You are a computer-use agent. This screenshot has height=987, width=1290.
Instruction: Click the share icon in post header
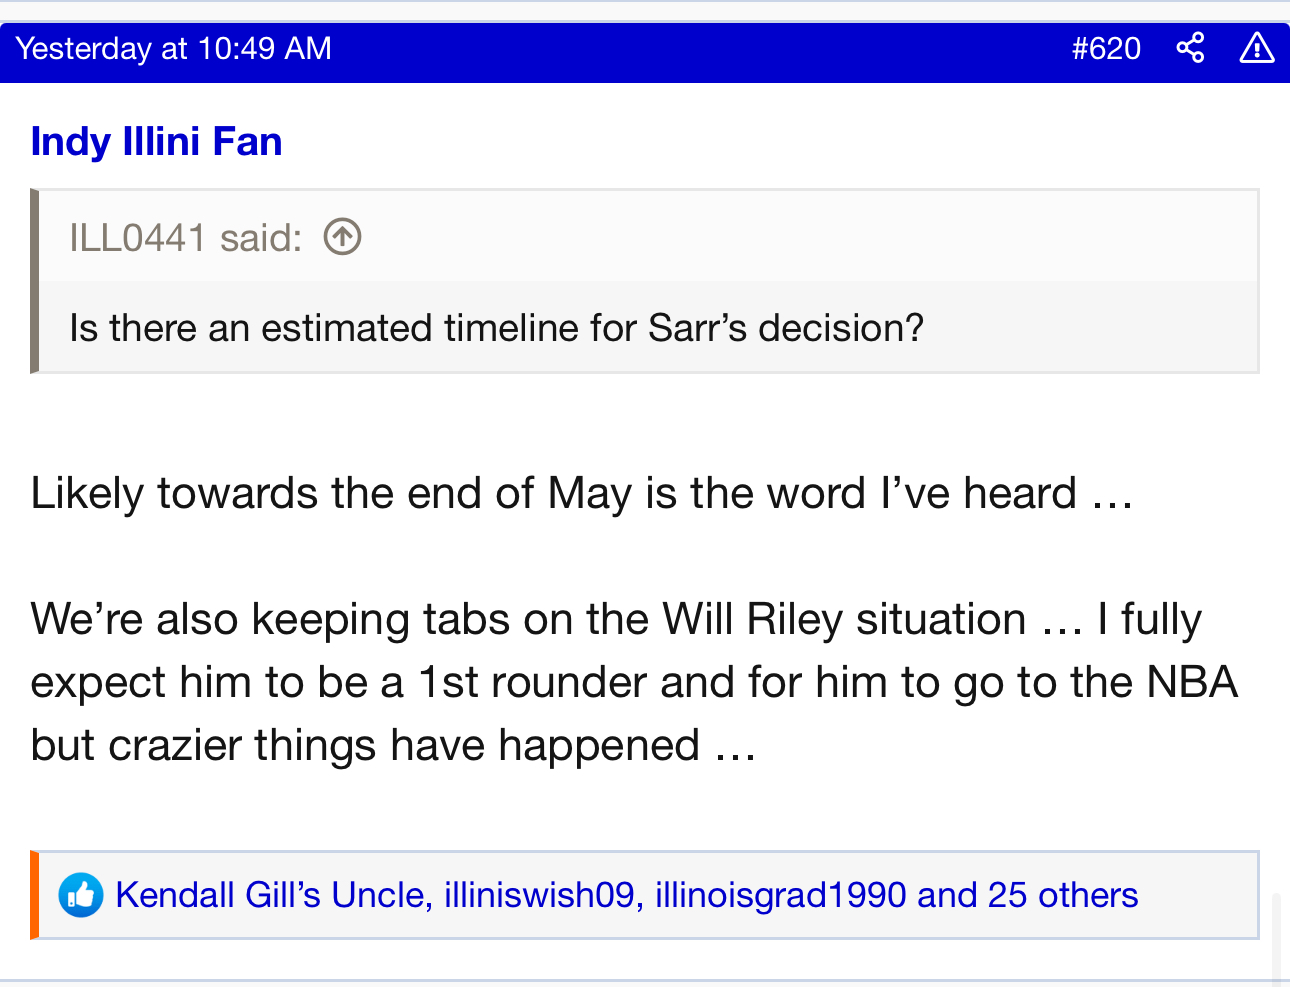click(1190, 48)
